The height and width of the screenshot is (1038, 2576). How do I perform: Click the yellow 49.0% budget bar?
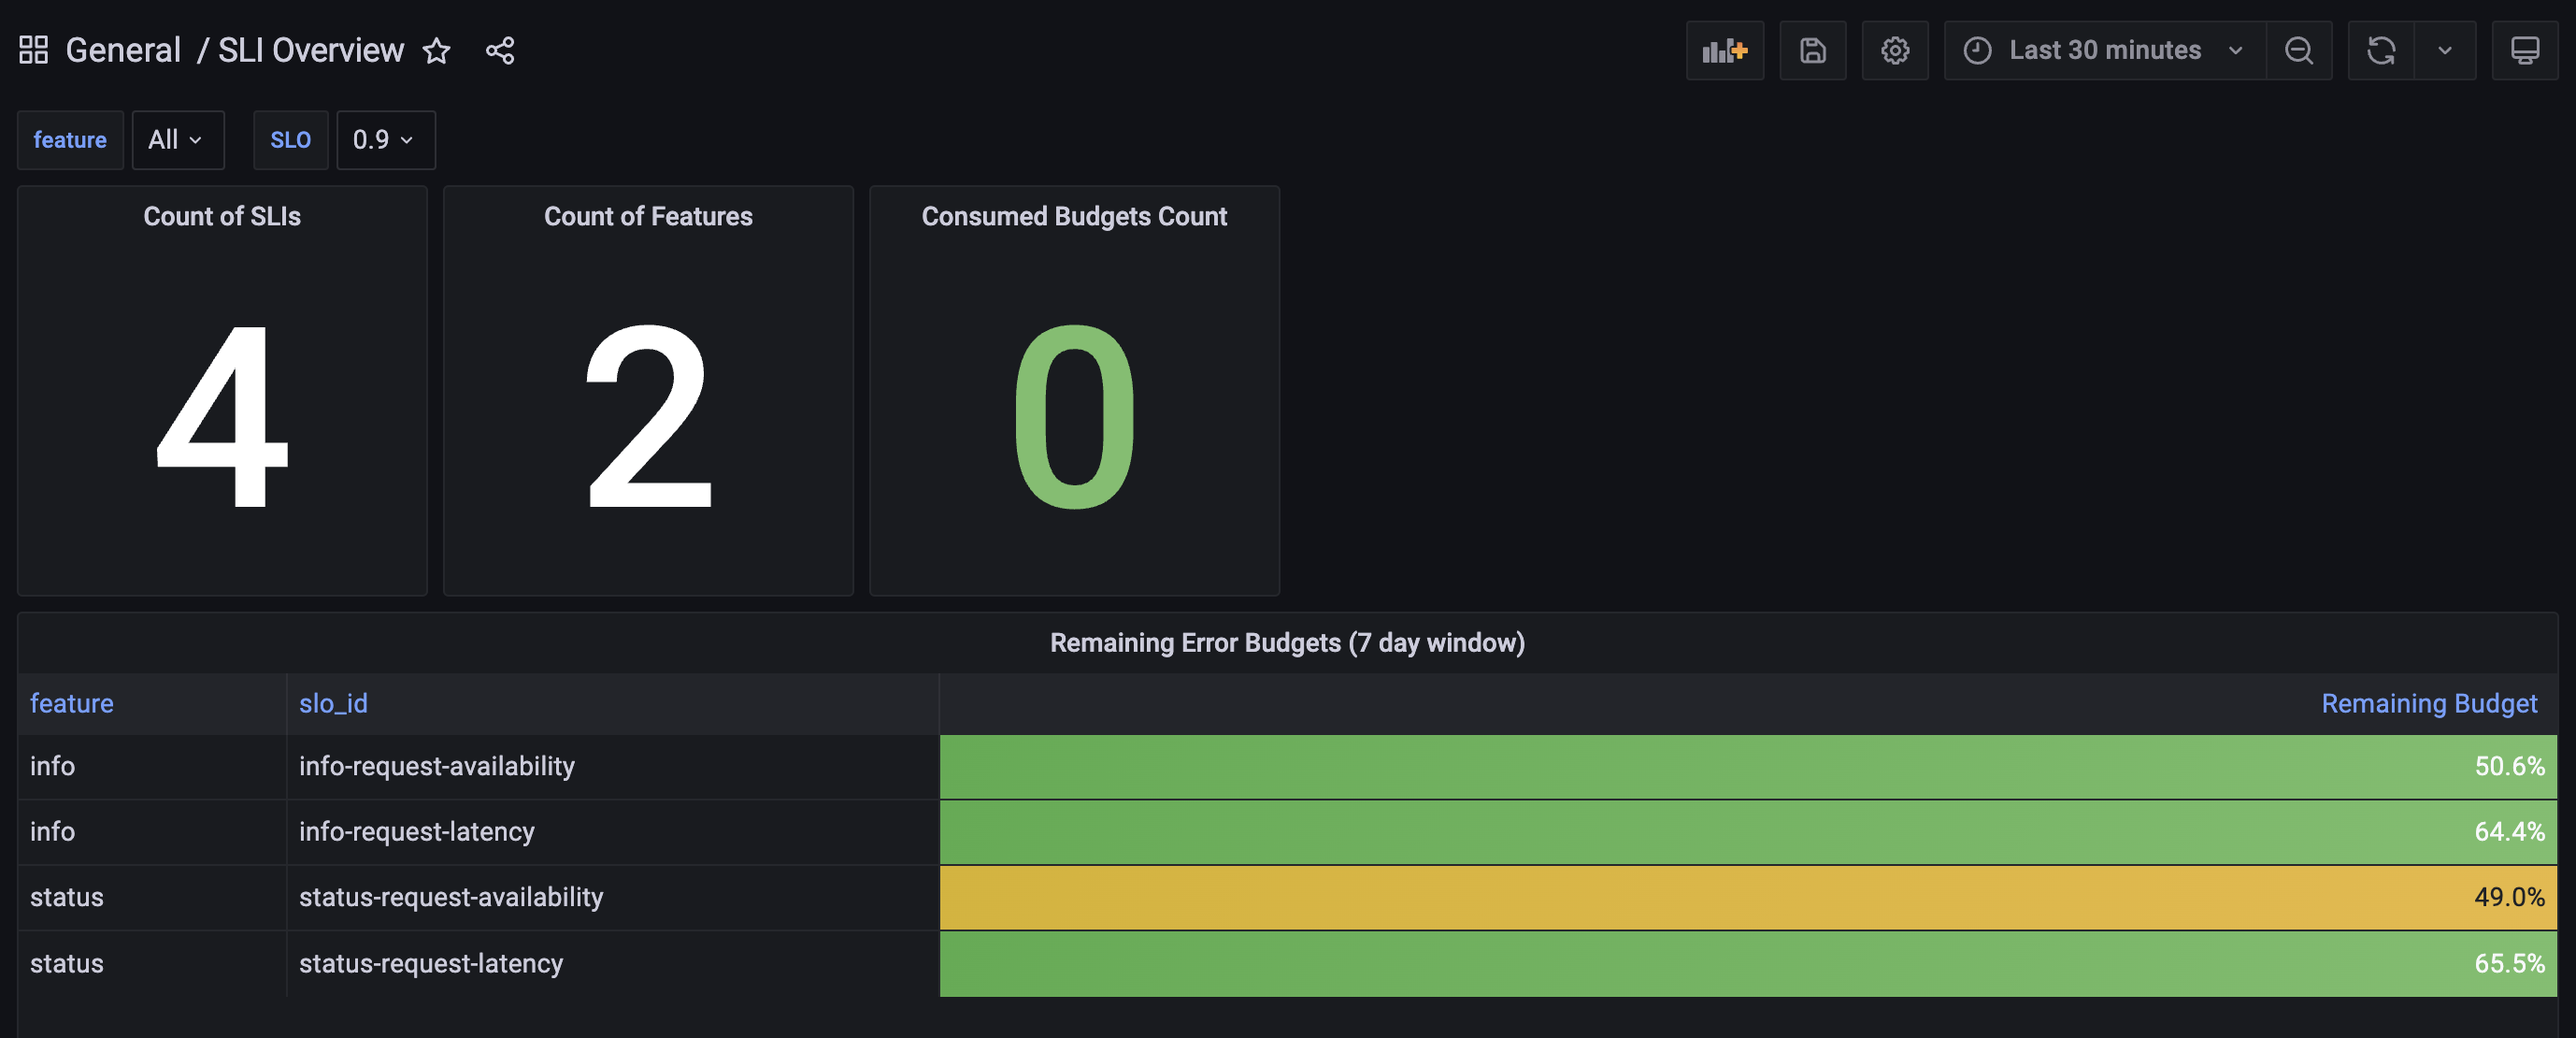pyautogui.click(x=1746, y=897)
